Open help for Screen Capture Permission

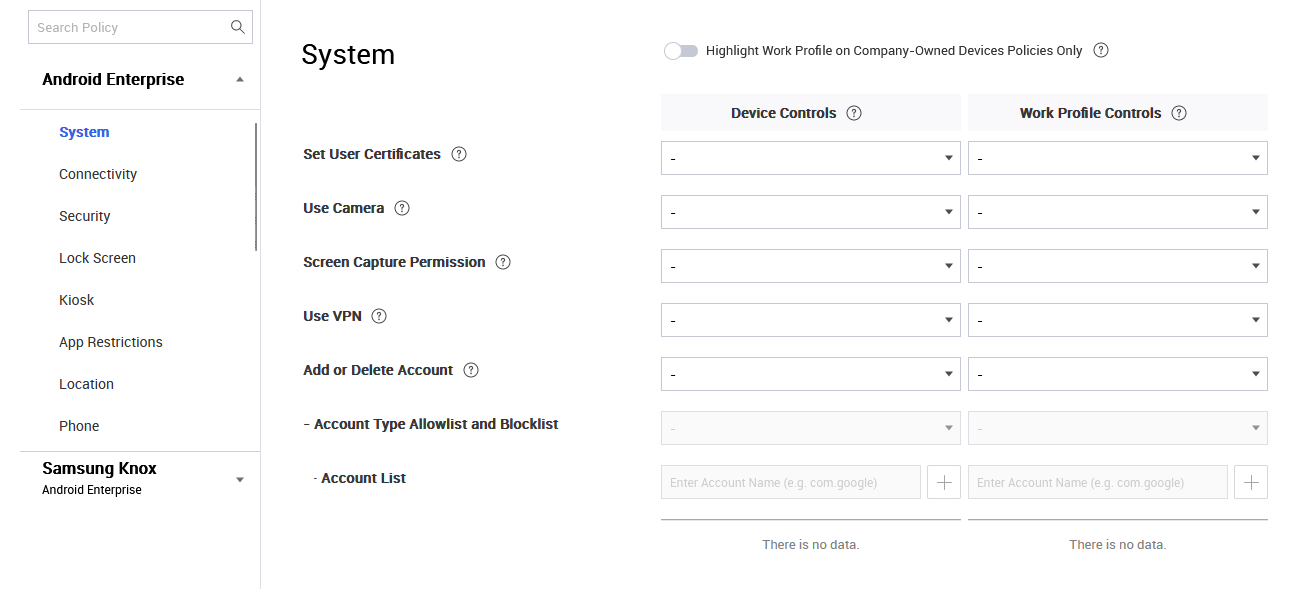[x=503, y=261]
